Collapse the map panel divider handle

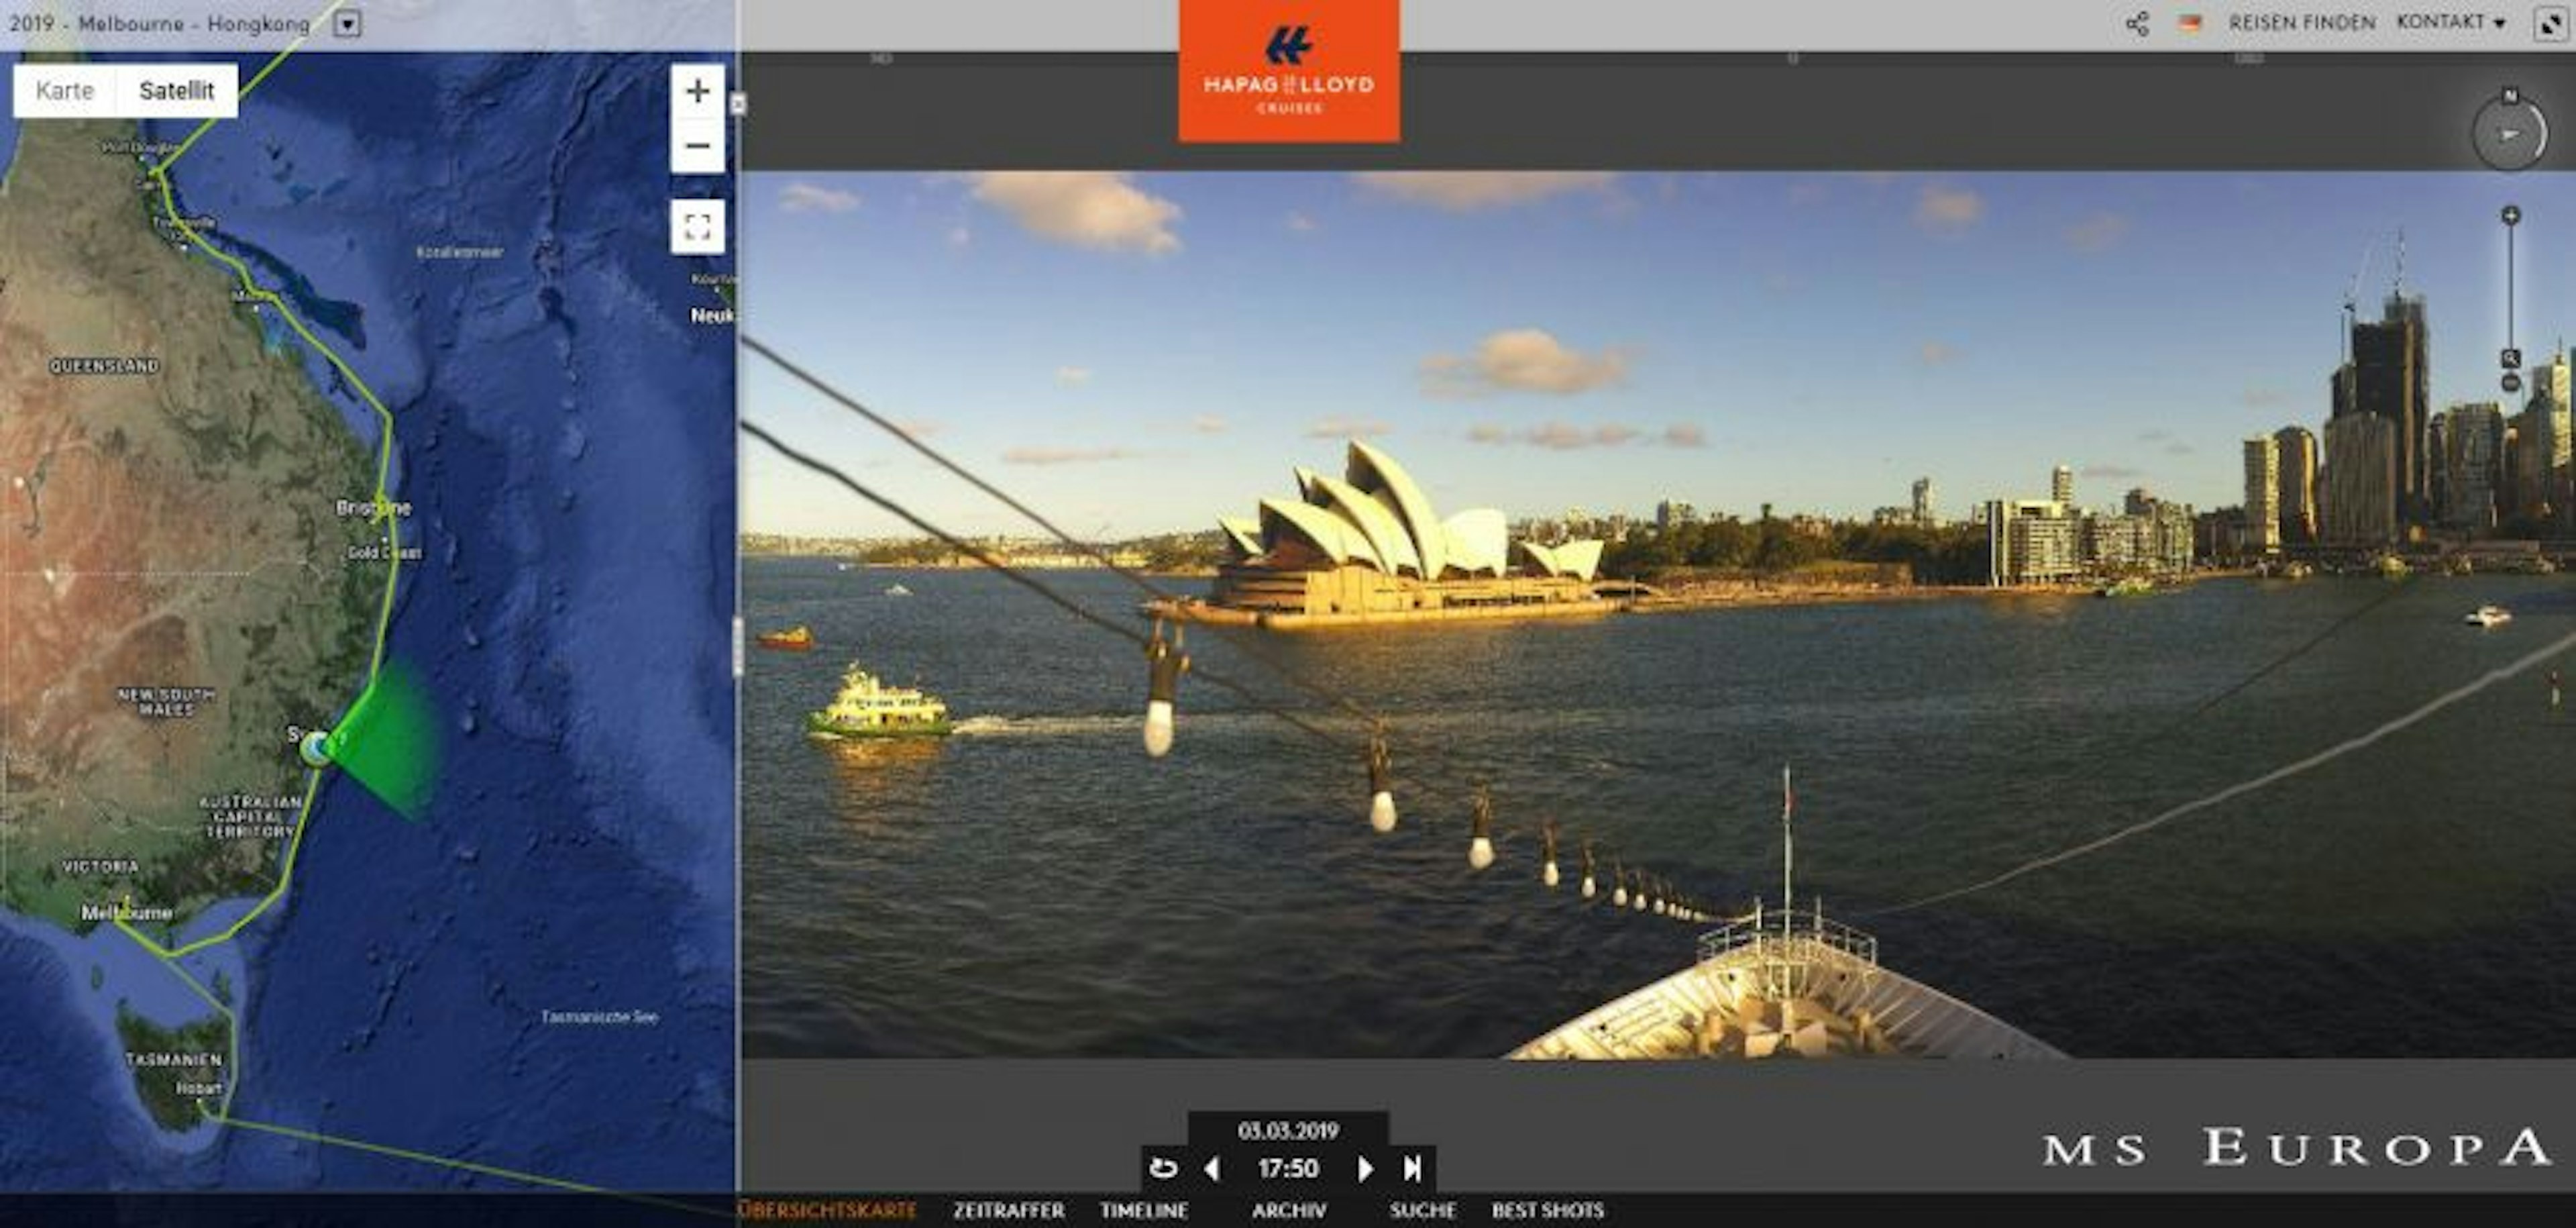tap(738, 103)
